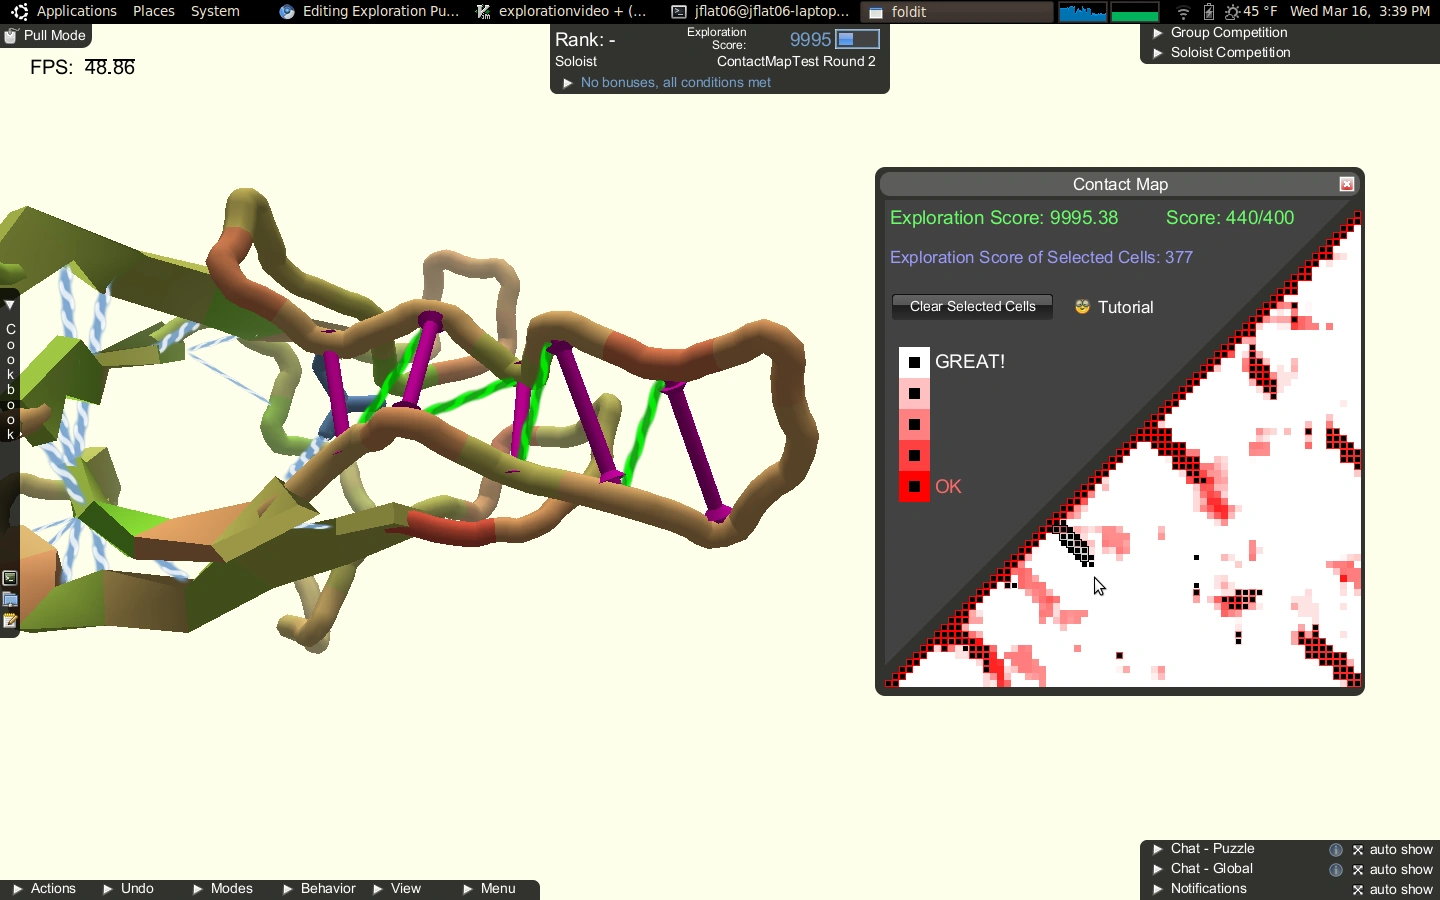Screen dimensions: 1440x900
Task: Switch to the 'Editing Exploration Pu...' browser window
Action: click(x=369, y=12)
